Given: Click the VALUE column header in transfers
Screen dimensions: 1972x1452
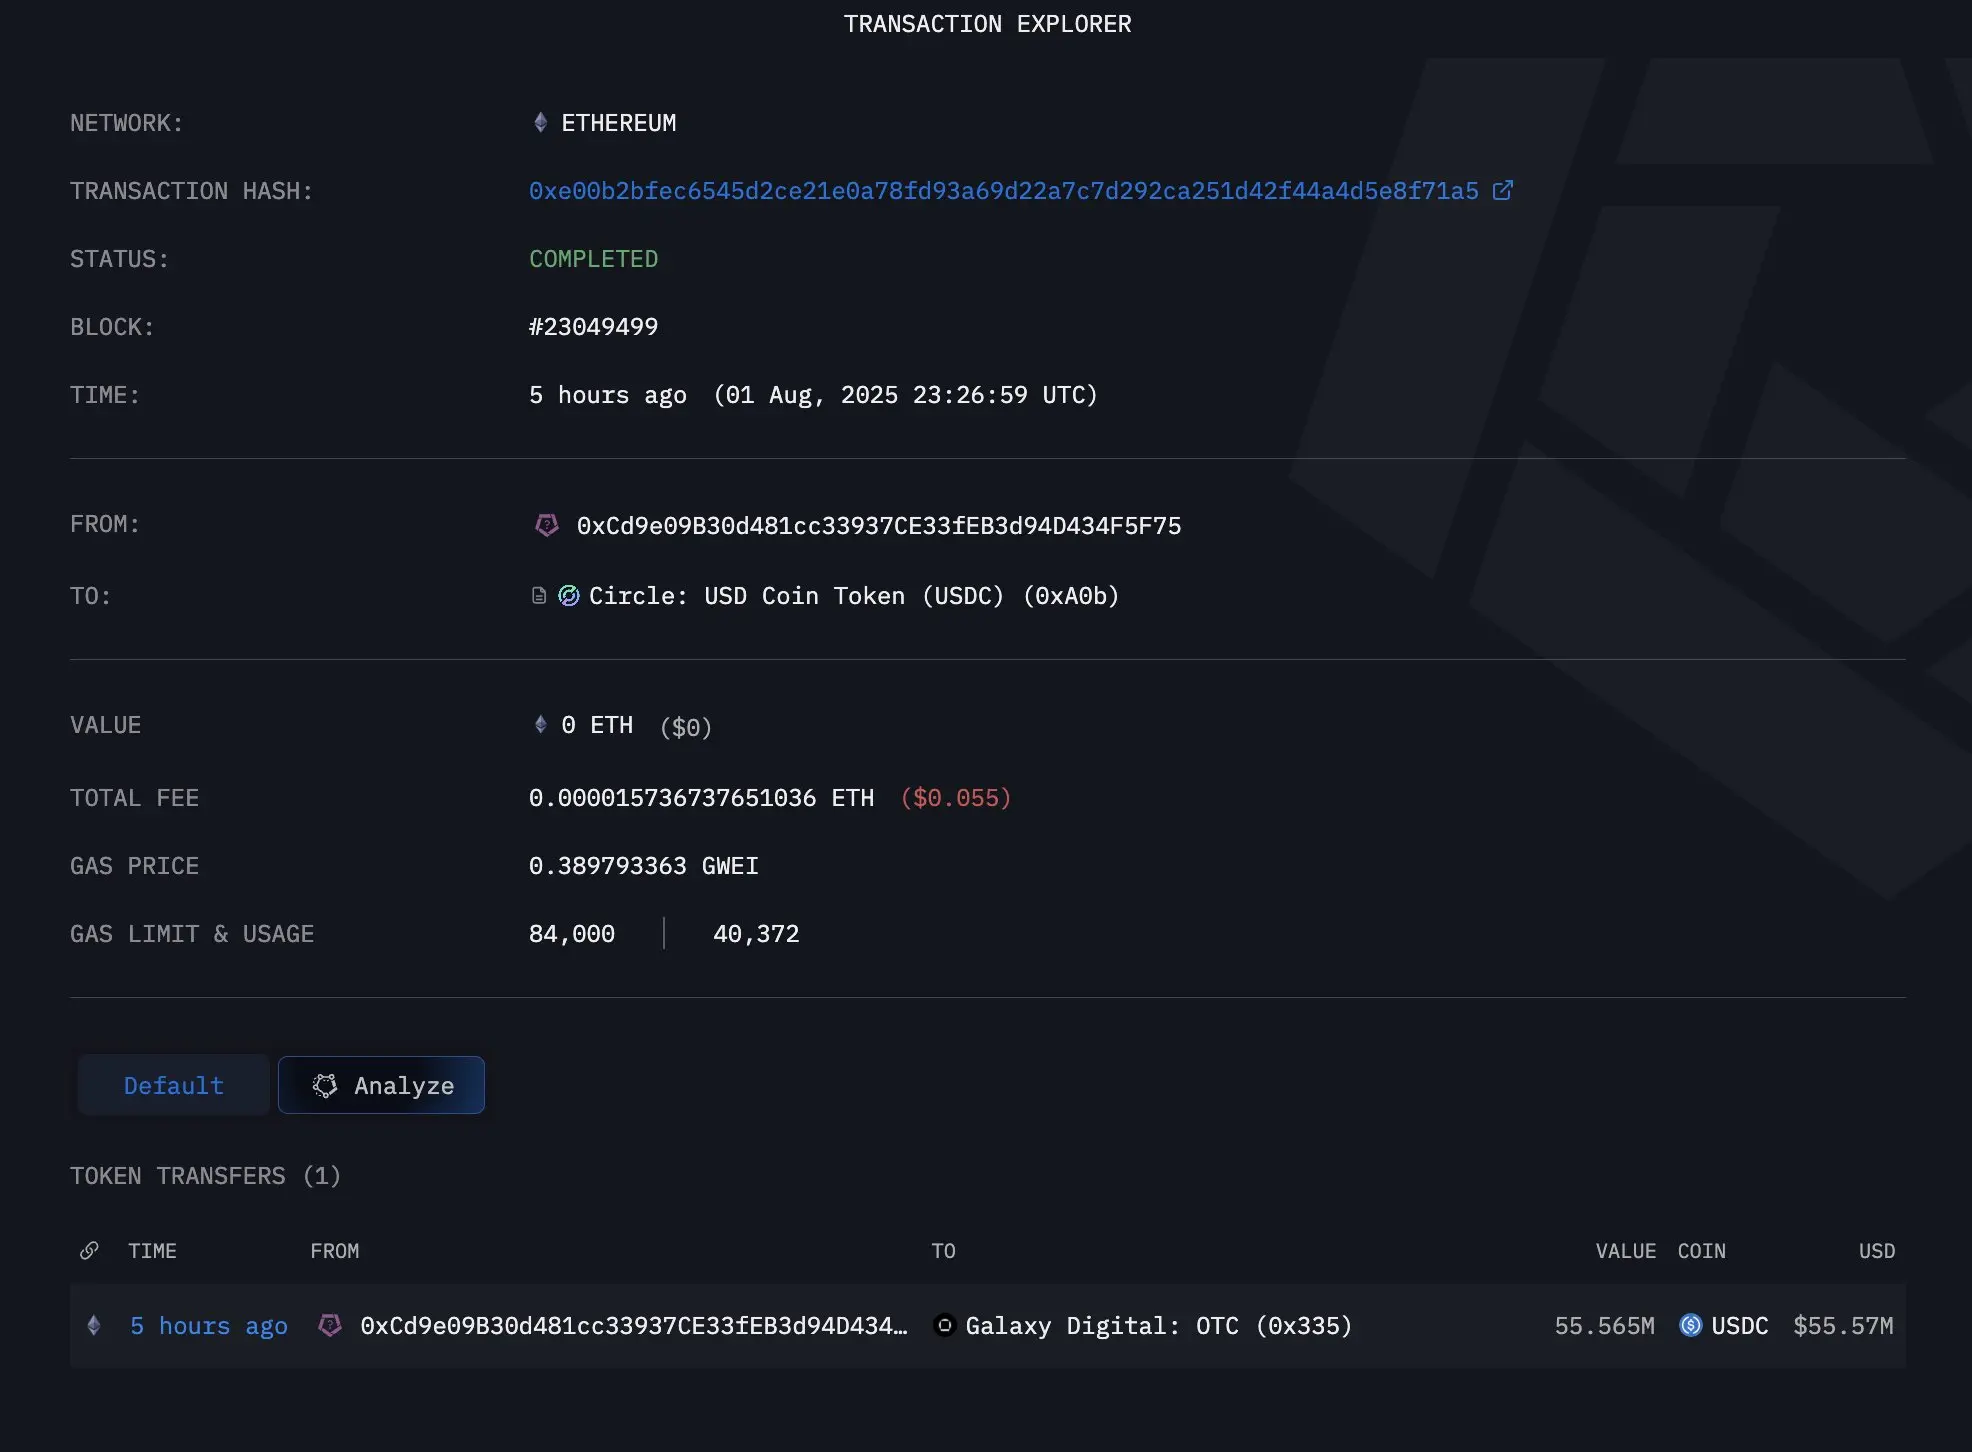Looking at the screenshot, I should coord(1625,1251).
